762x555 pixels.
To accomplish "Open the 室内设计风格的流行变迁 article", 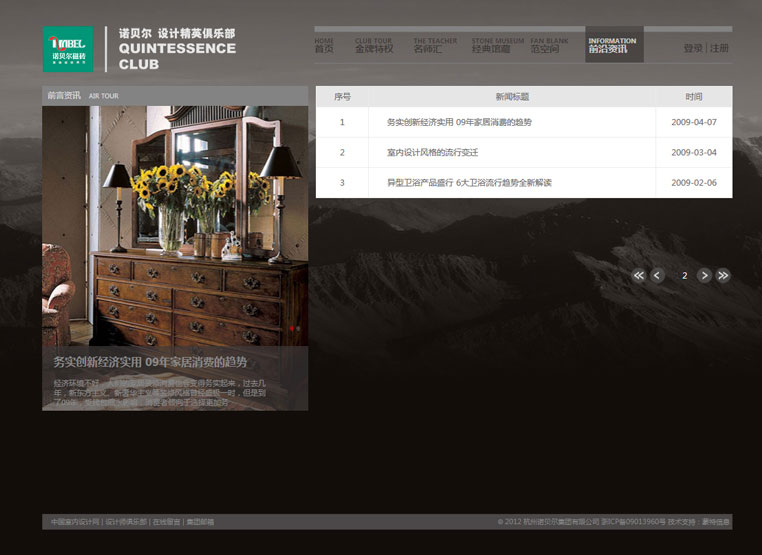I will click(432, 152).
